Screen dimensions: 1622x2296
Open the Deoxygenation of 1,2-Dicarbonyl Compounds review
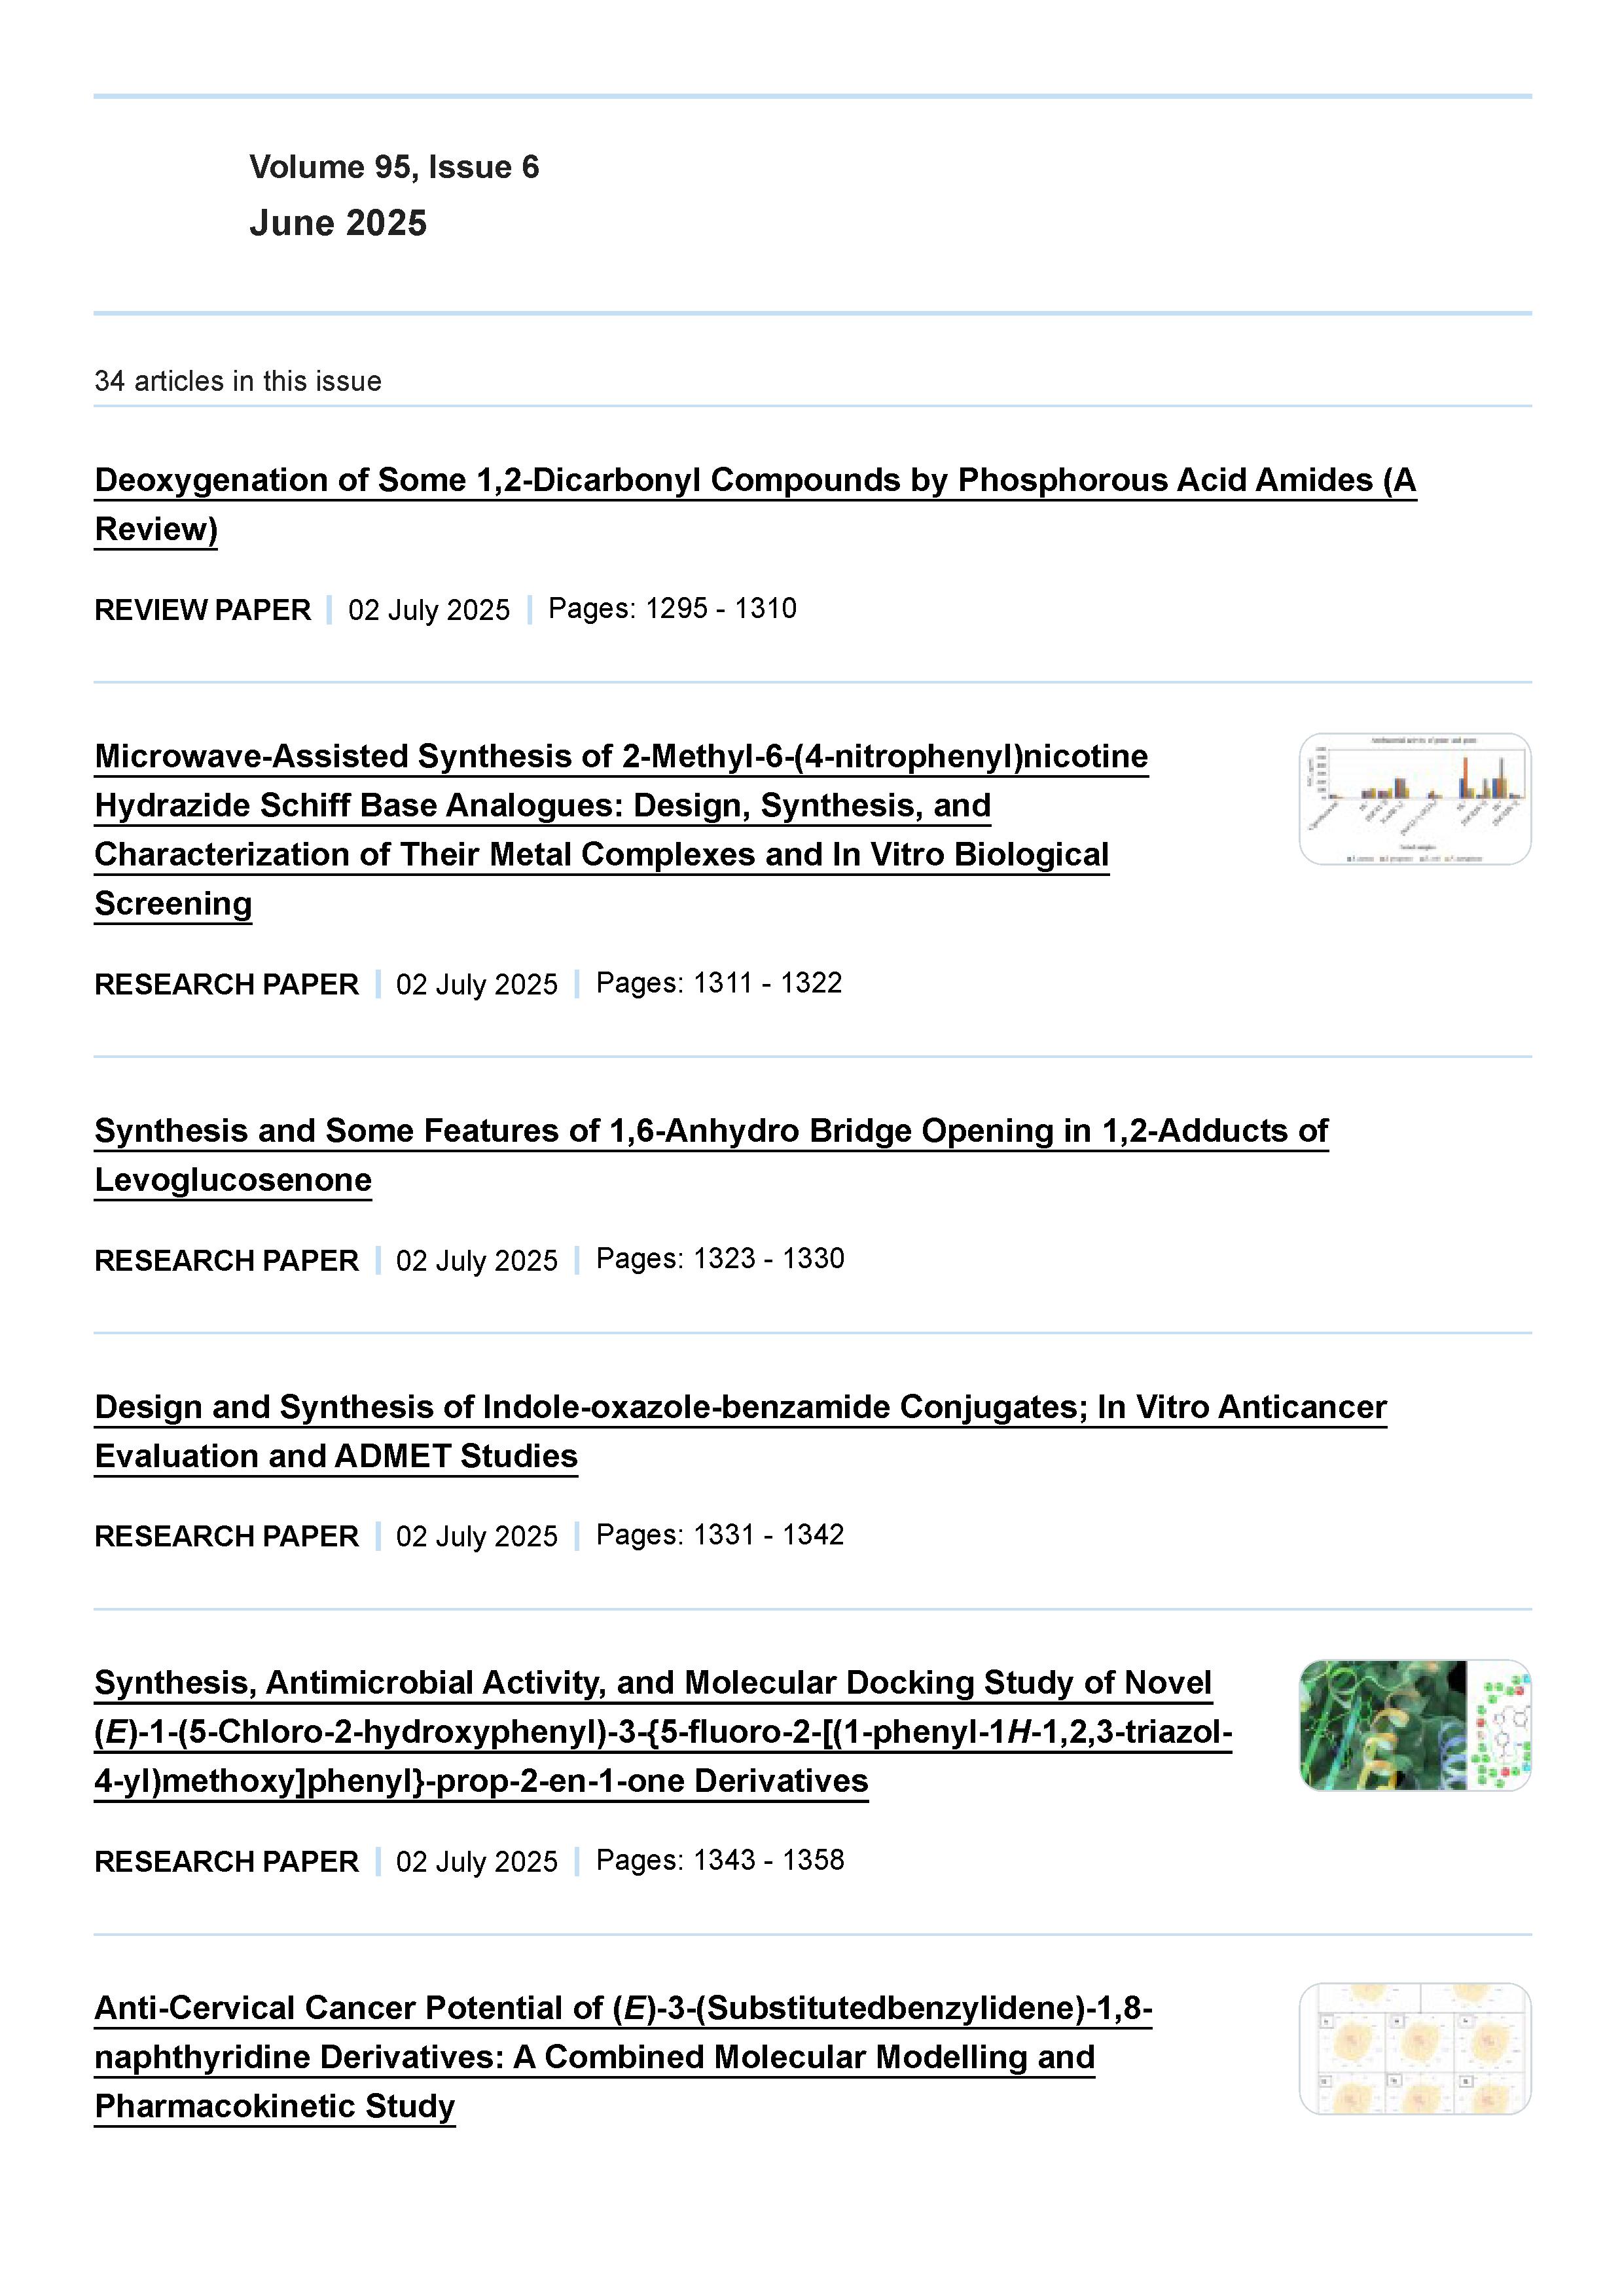(755, 481)
